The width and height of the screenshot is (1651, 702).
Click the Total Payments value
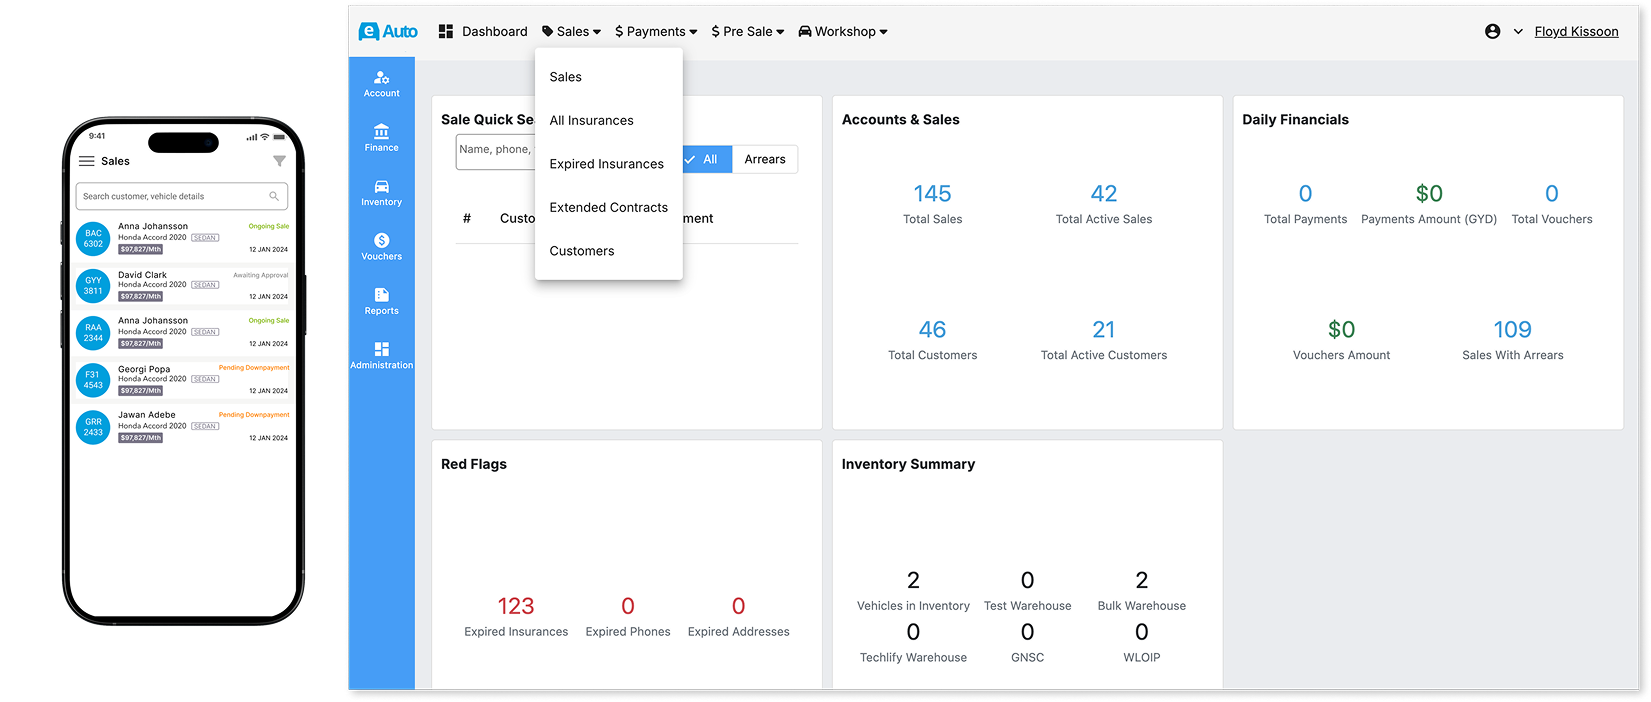click(1305, 194)
